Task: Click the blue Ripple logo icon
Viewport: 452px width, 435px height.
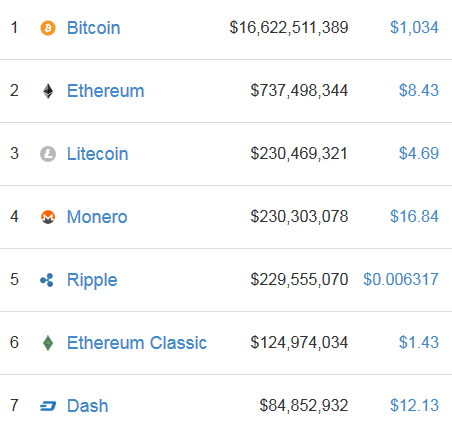Action: coord(47,280)
